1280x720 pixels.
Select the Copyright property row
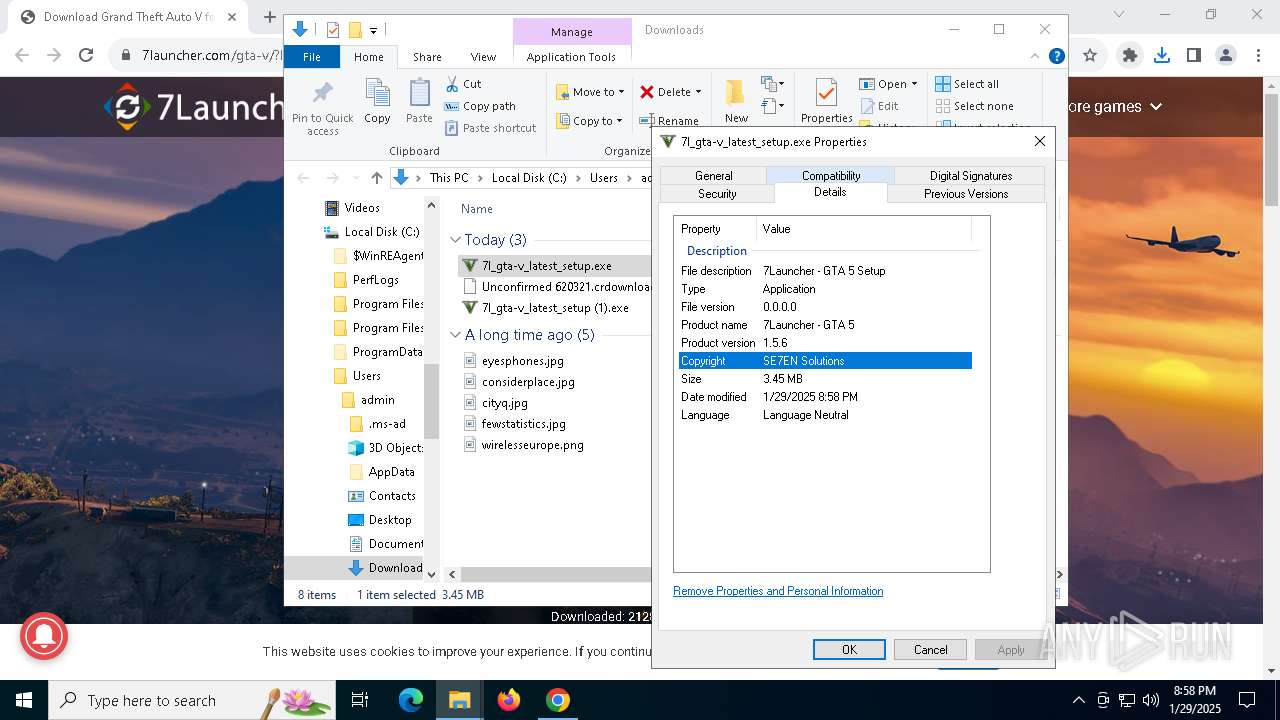[x=825, y=361]
